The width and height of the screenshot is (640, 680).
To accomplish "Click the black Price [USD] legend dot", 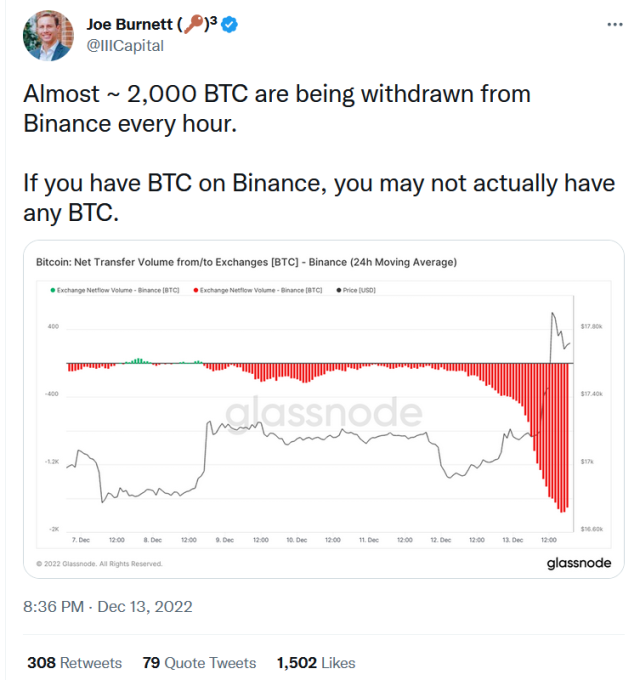I will point(339,290).
